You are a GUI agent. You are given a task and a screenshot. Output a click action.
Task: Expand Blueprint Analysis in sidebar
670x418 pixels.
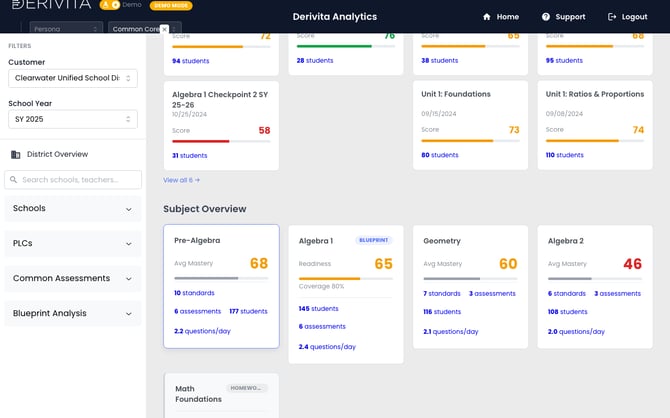point(73,314)
